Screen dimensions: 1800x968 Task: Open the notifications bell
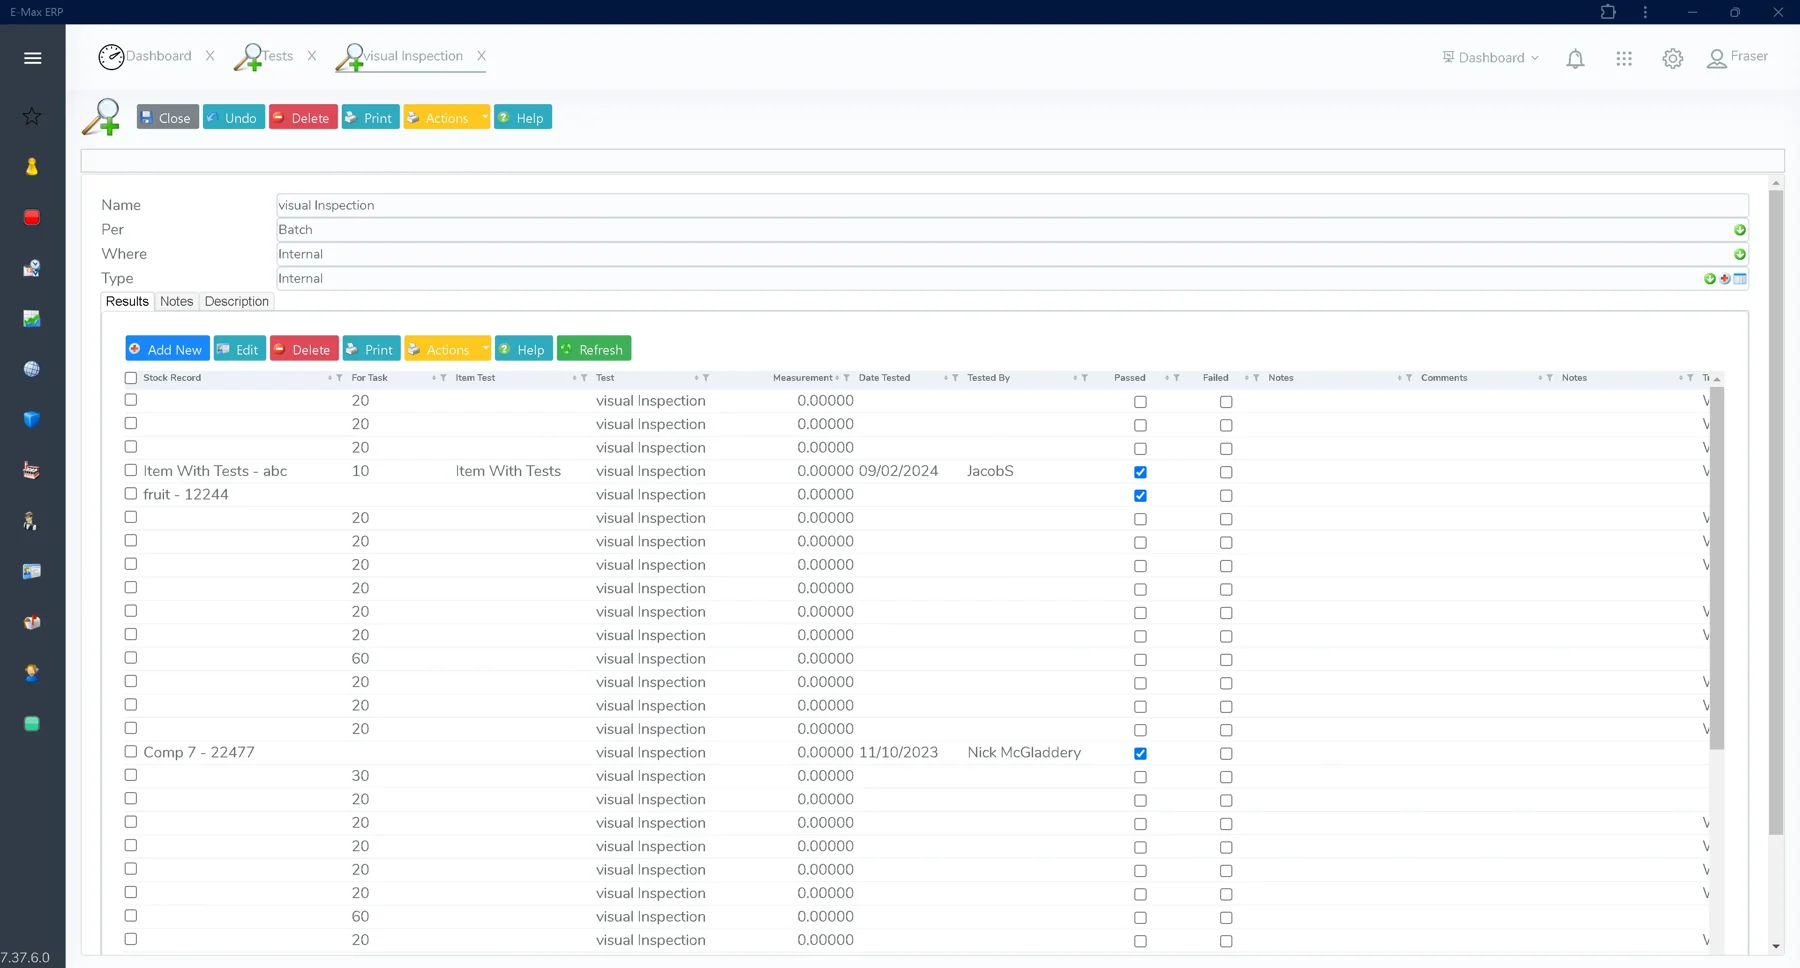click(x=1575, y=59)
